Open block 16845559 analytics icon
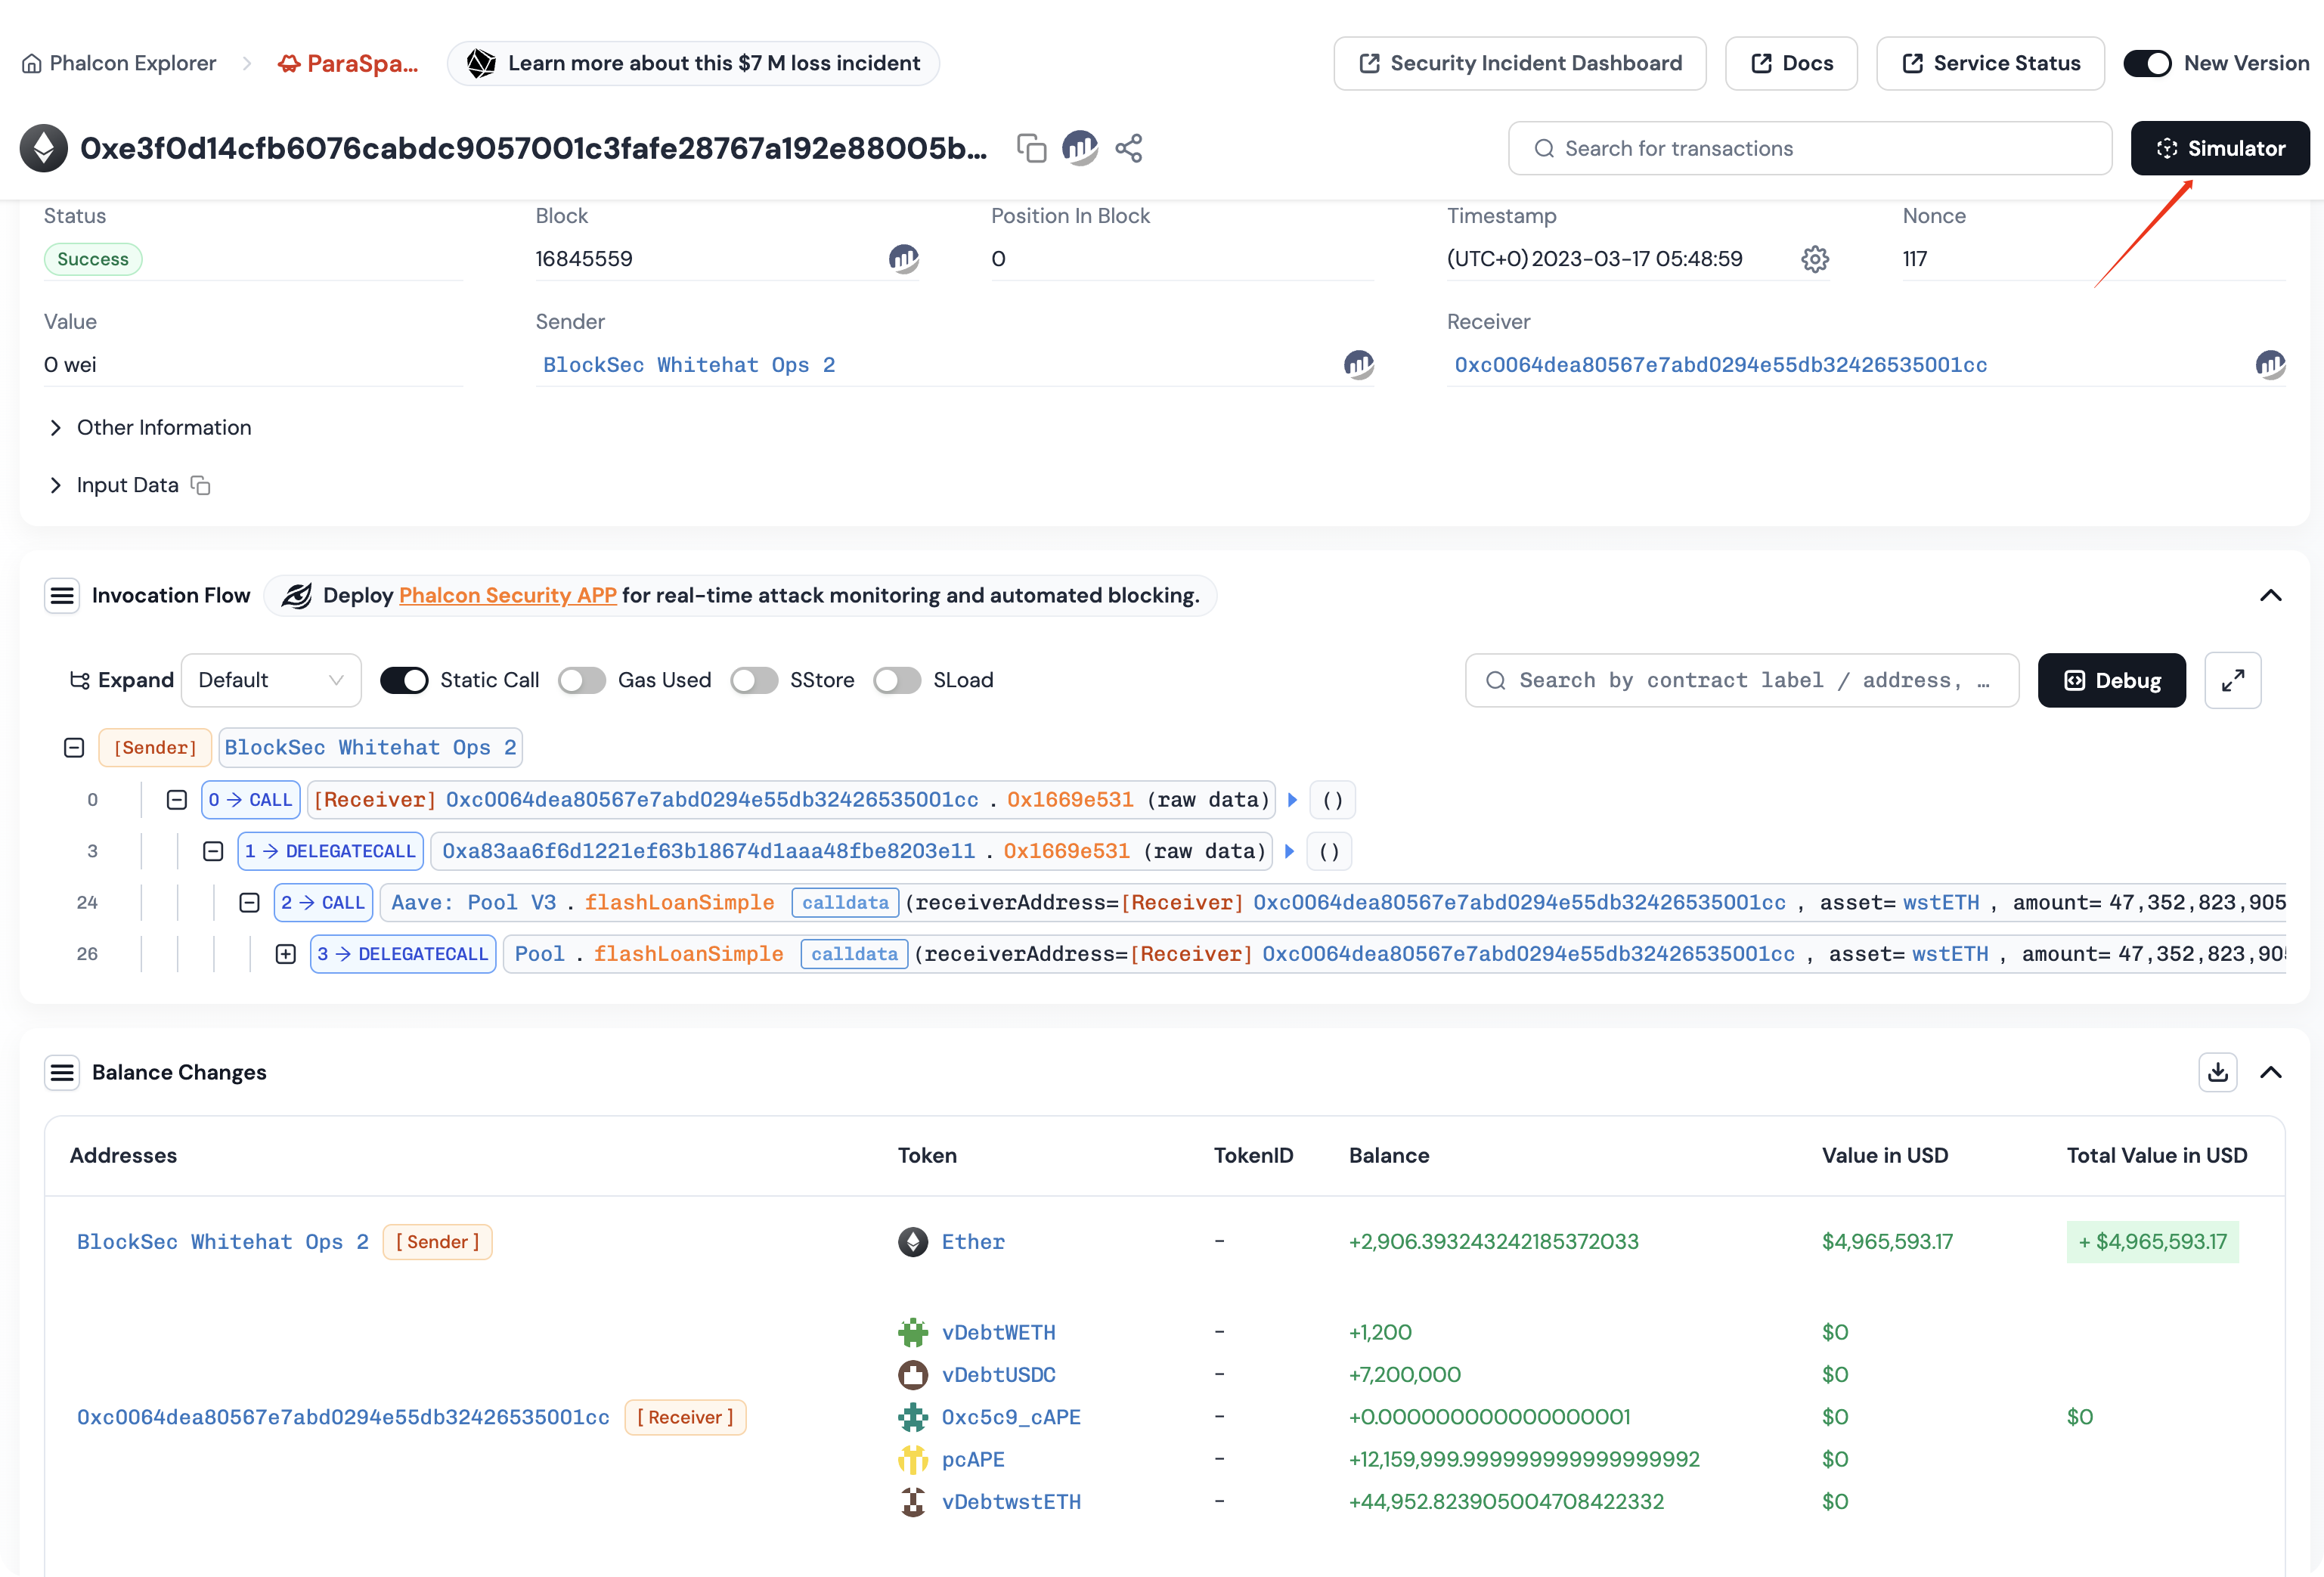 [x=903, y=259]
